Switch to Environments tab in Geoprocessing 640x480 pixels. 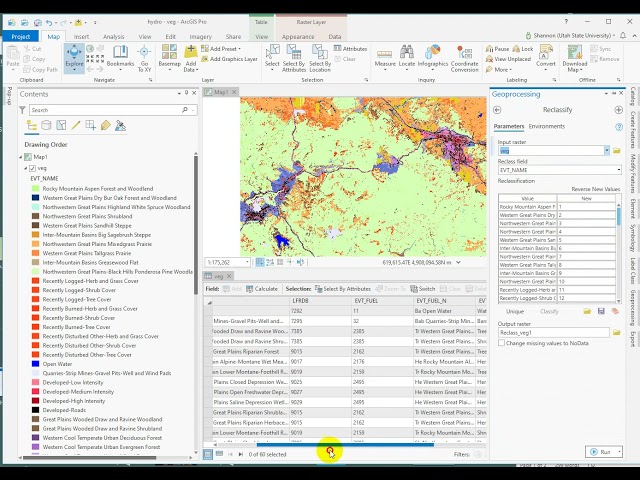[x=547, y=127]
